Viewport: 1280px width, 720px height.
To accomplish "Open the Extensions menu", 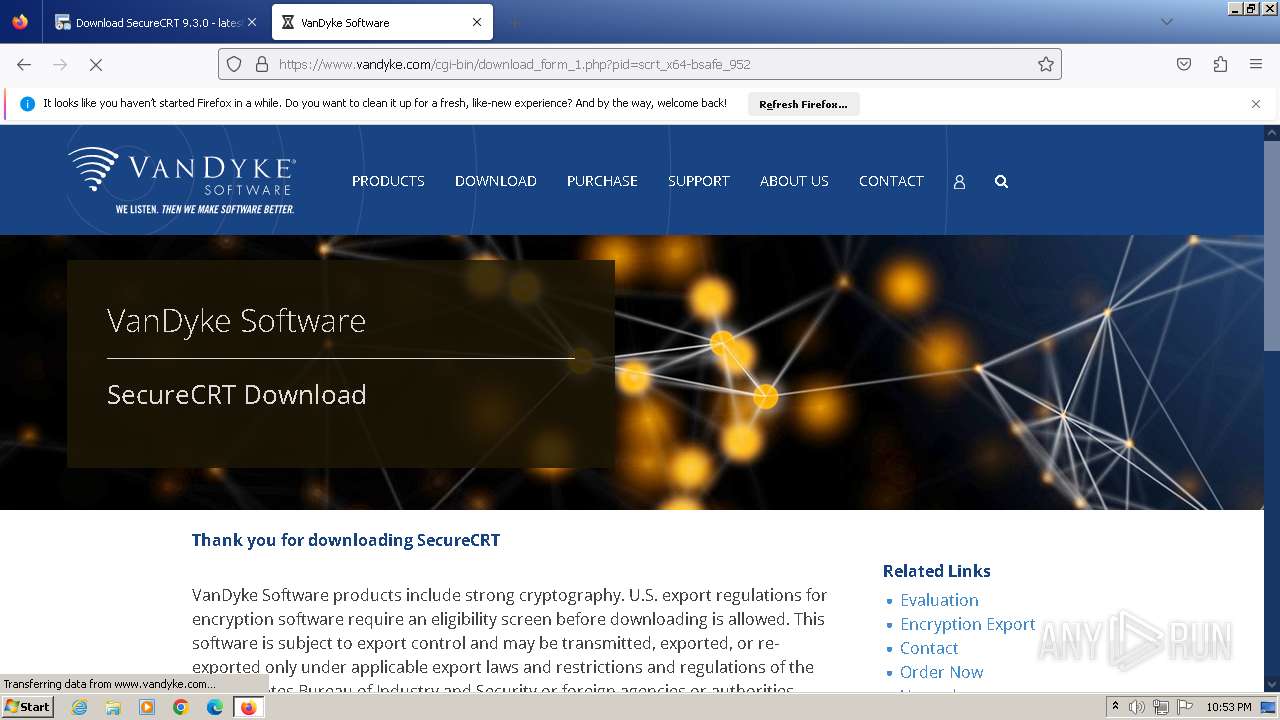I will [x=1220, y=64].
